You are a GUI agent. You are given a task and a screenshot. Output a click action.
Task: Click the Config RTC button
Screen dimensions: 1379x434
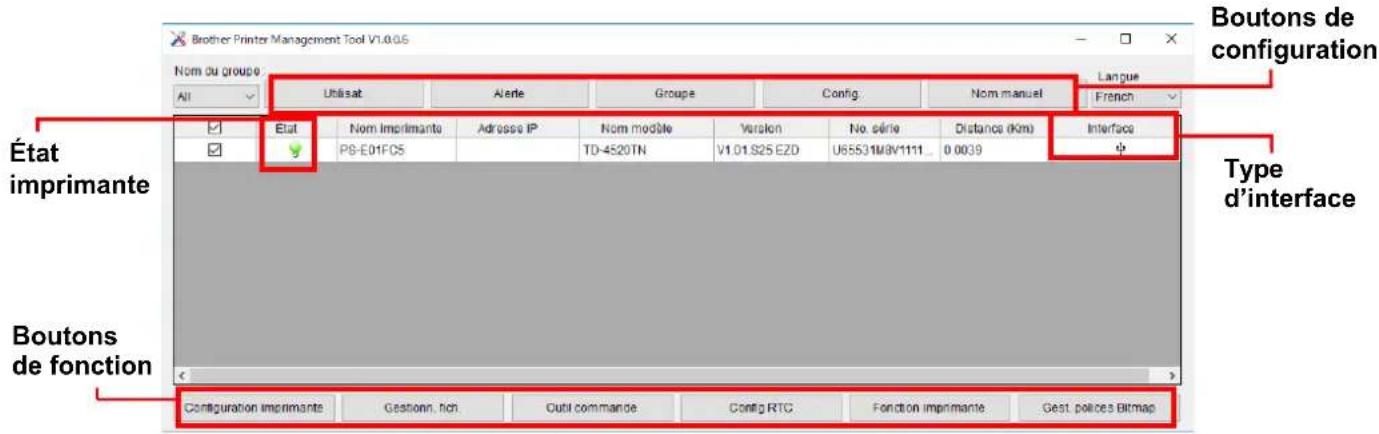(x=760, y=408)
